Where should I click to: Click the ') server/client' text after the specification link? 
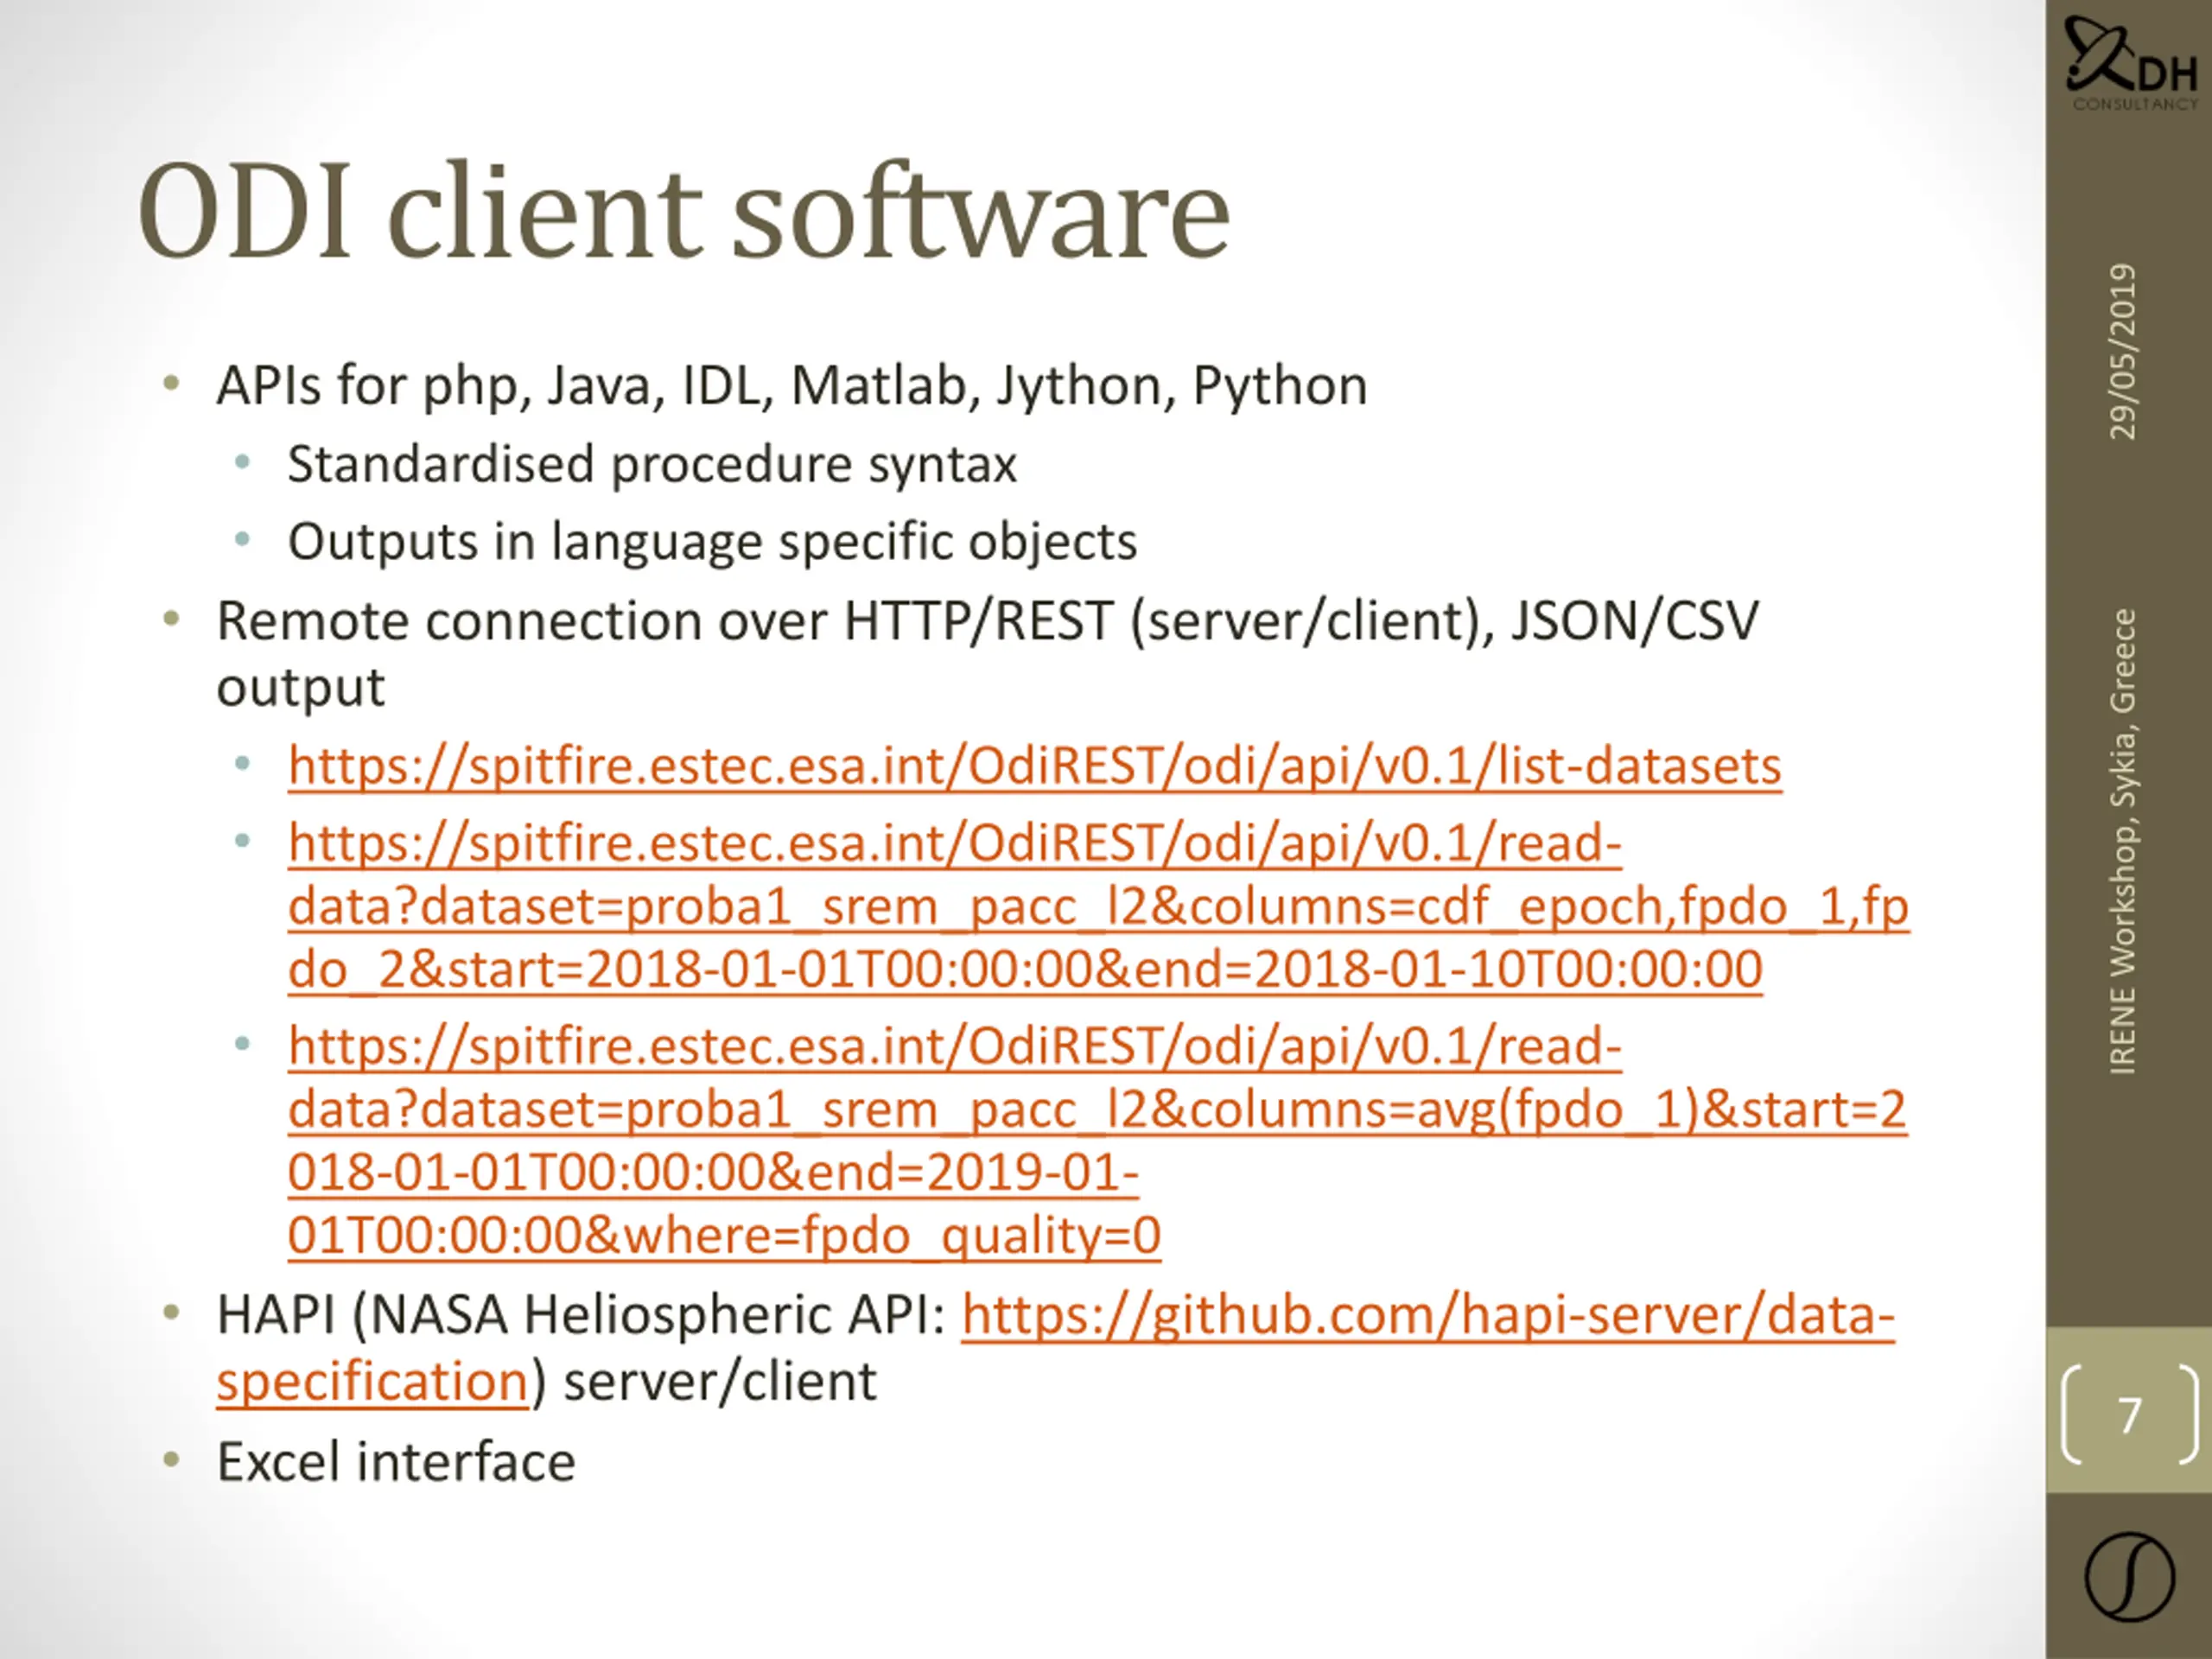pyautogui.click(x=704, y=1382)
